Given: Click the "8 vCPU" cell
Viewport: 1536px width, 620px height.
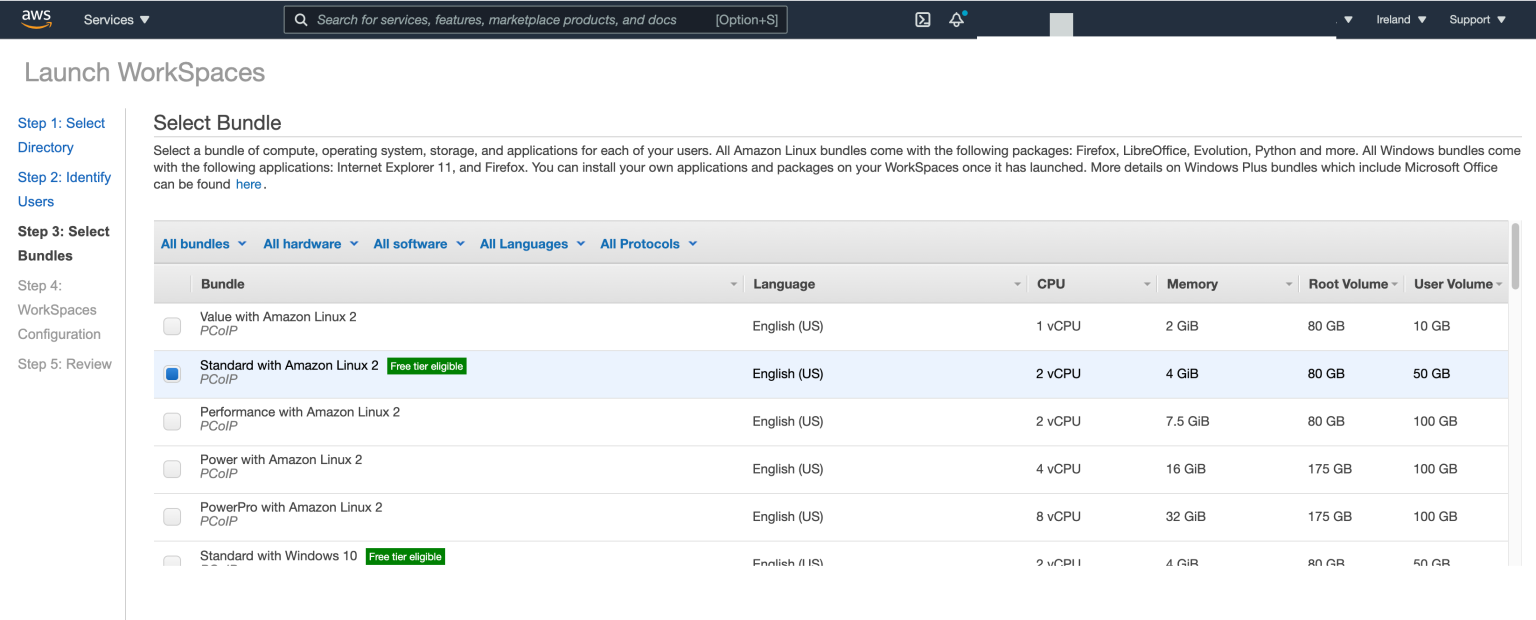Looking at the screenshot, I should (x=1058, y=517).
